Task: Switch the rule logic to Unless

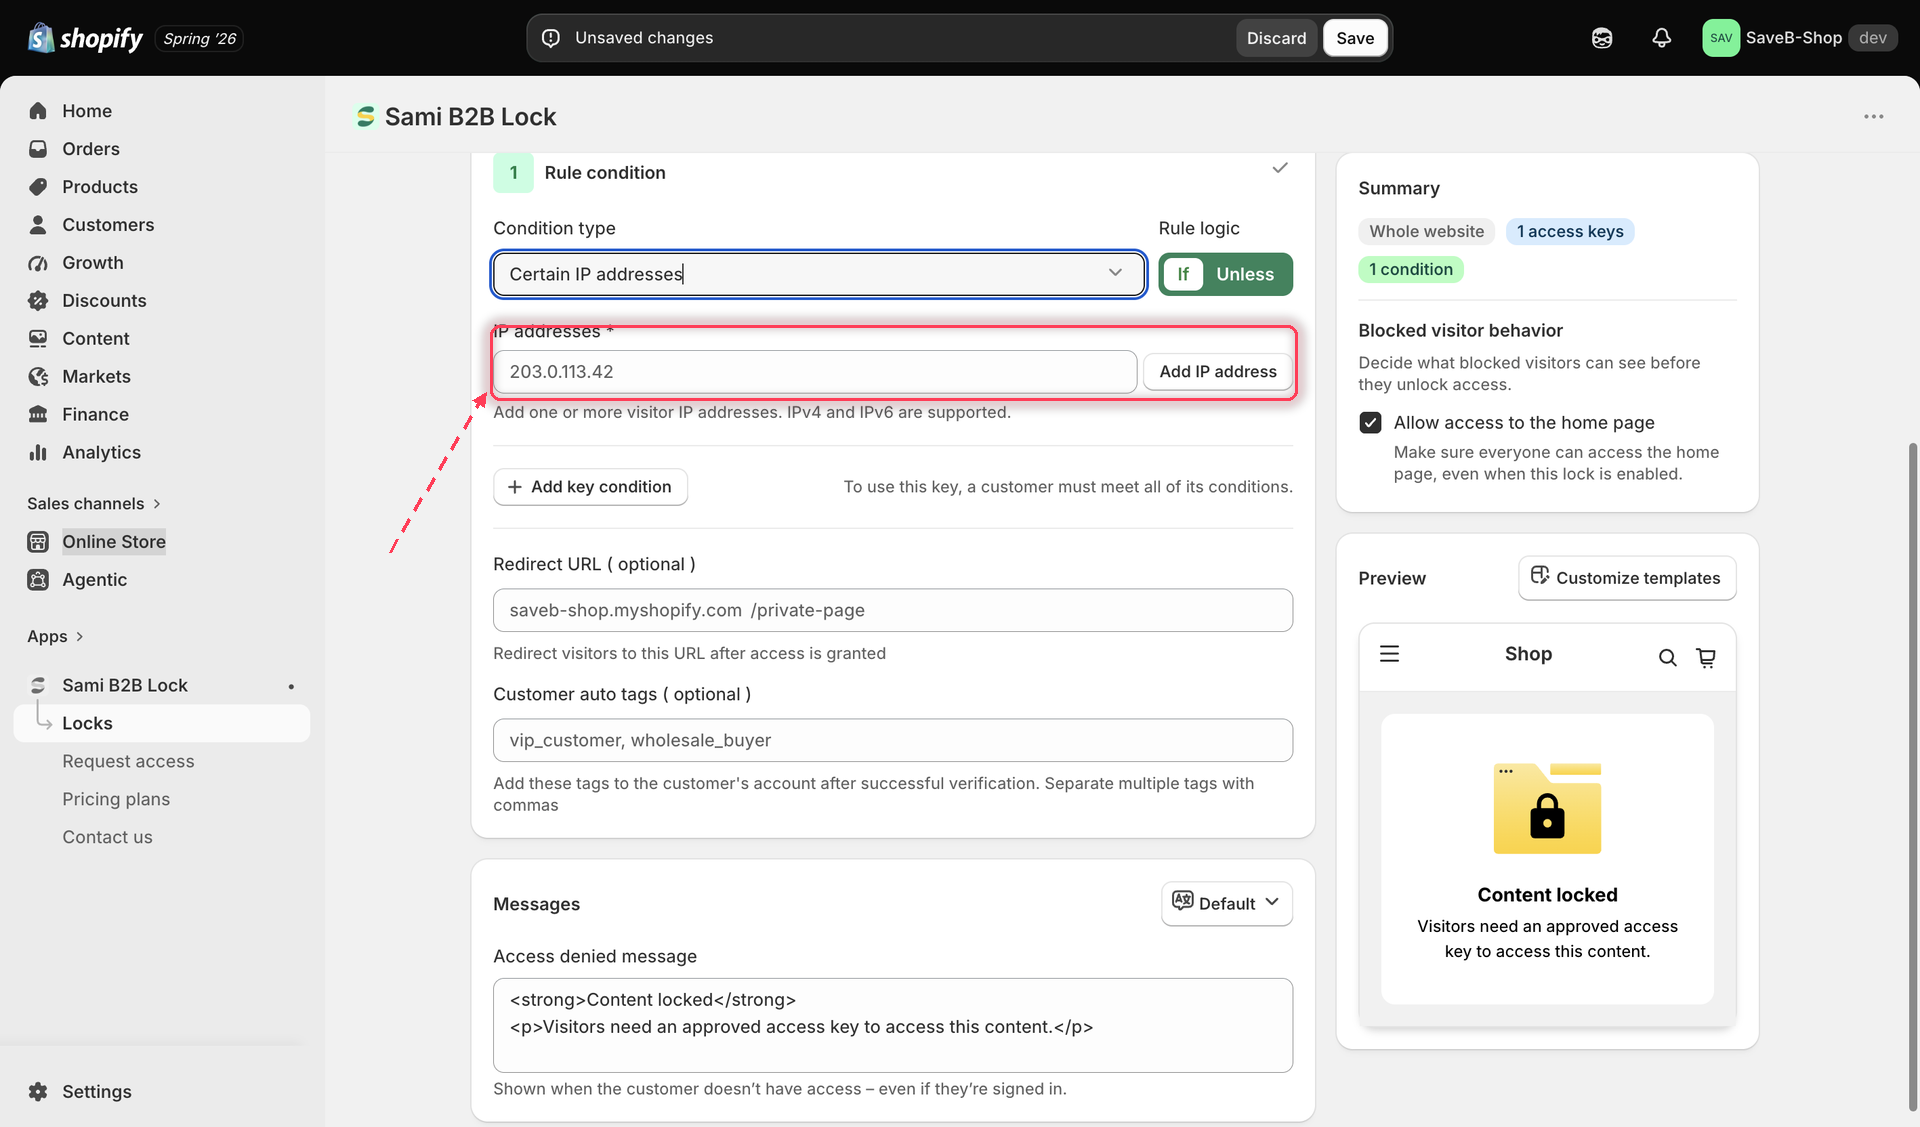Action: 1245,274
